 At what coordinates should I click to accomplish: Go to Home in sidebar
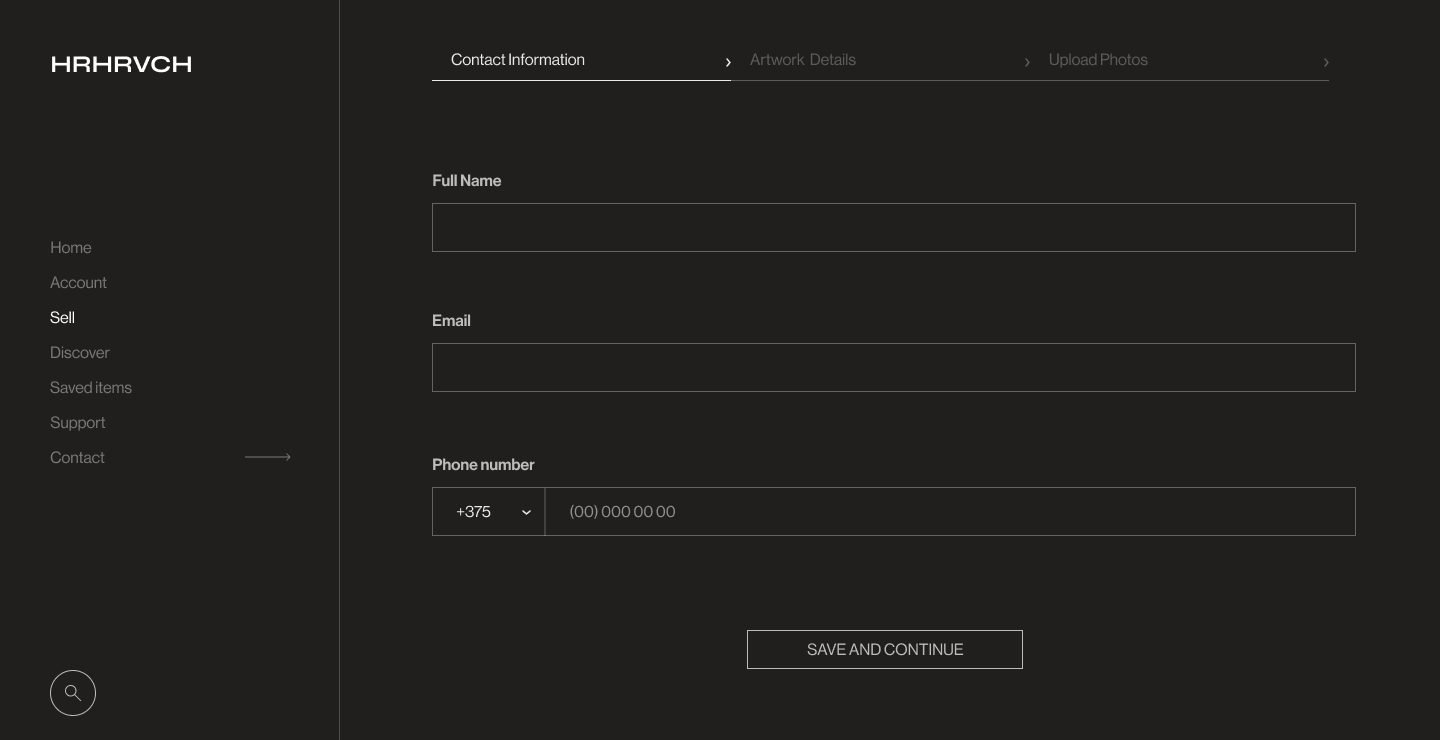click(x=71, y=247)
